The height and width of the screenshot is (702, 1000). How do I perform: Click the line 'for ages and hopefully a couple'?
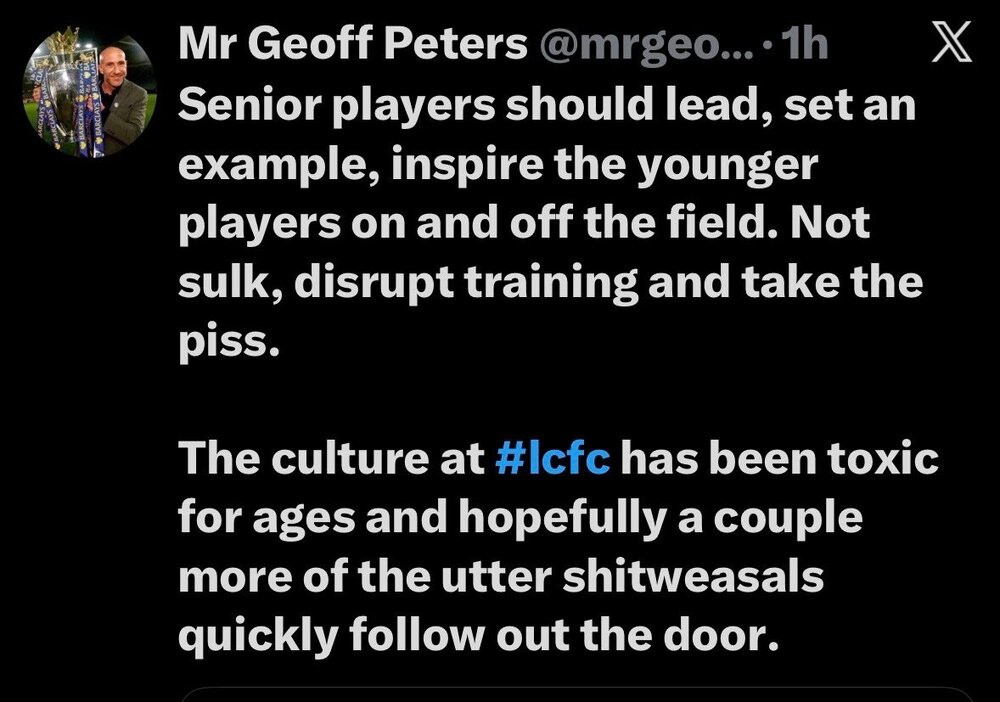(520, 518)
